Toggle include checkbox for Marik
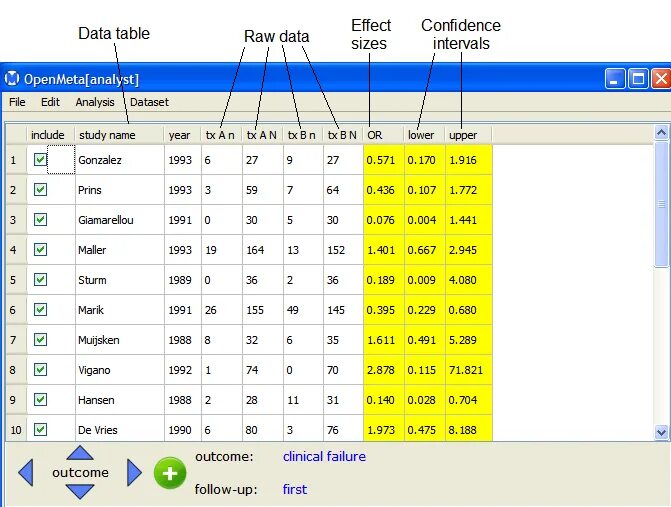 [x=40, y=309]
